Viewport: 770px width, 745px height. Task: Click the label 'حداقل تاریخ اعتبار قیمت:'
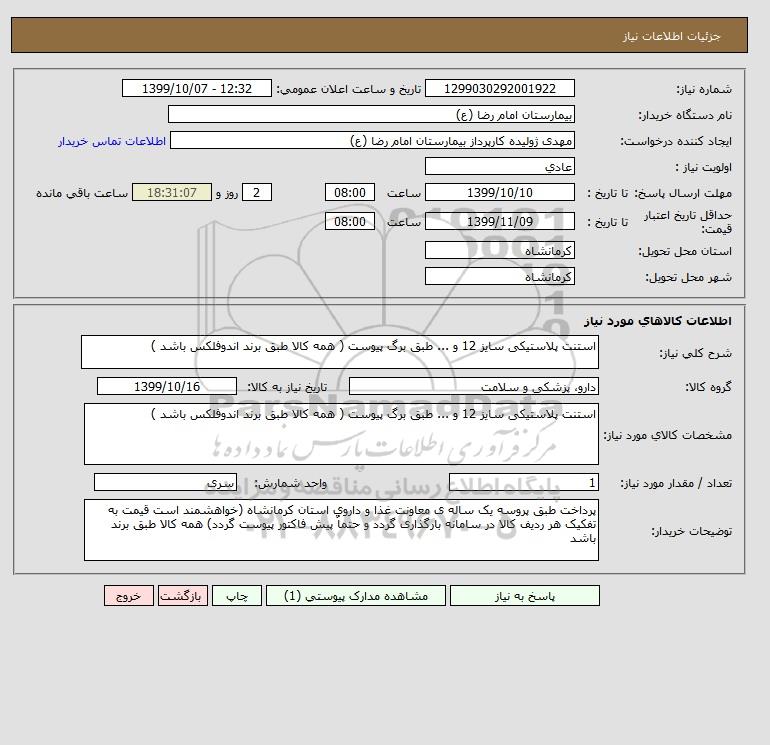tap(688, 222)
